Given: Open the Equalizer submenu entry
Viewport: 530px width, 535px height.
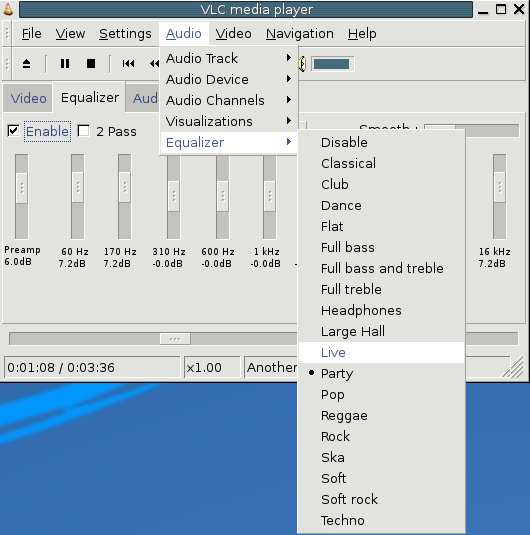Looking at the screenshot, I should [x=229, y=142].
